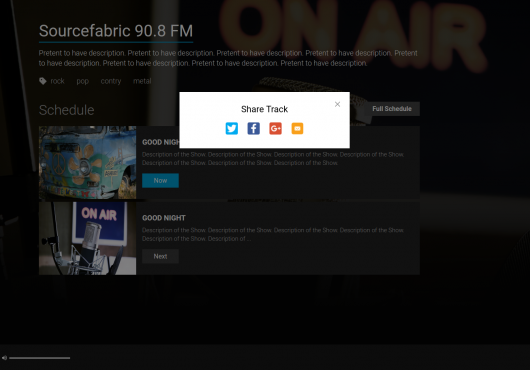Viewport: 530px width, 370px height.
Task: Click the Now button
Action: 160,180
